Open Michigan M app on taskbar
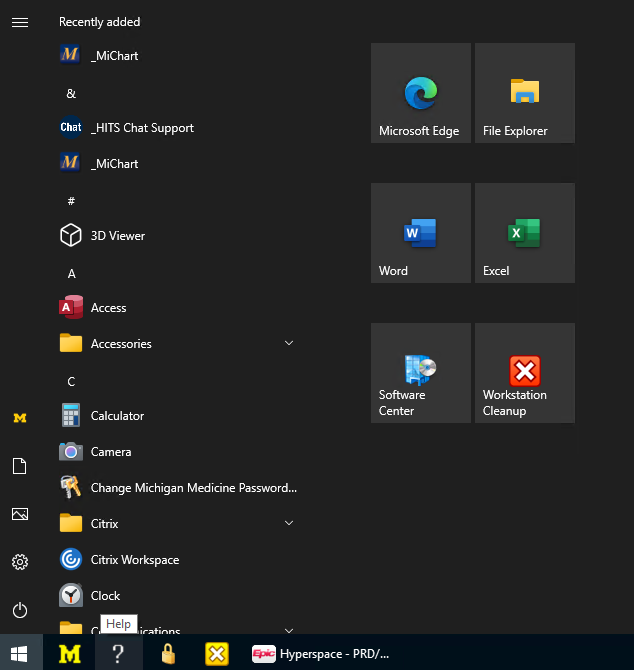This screenshot has height=670, width=634. 70,653
